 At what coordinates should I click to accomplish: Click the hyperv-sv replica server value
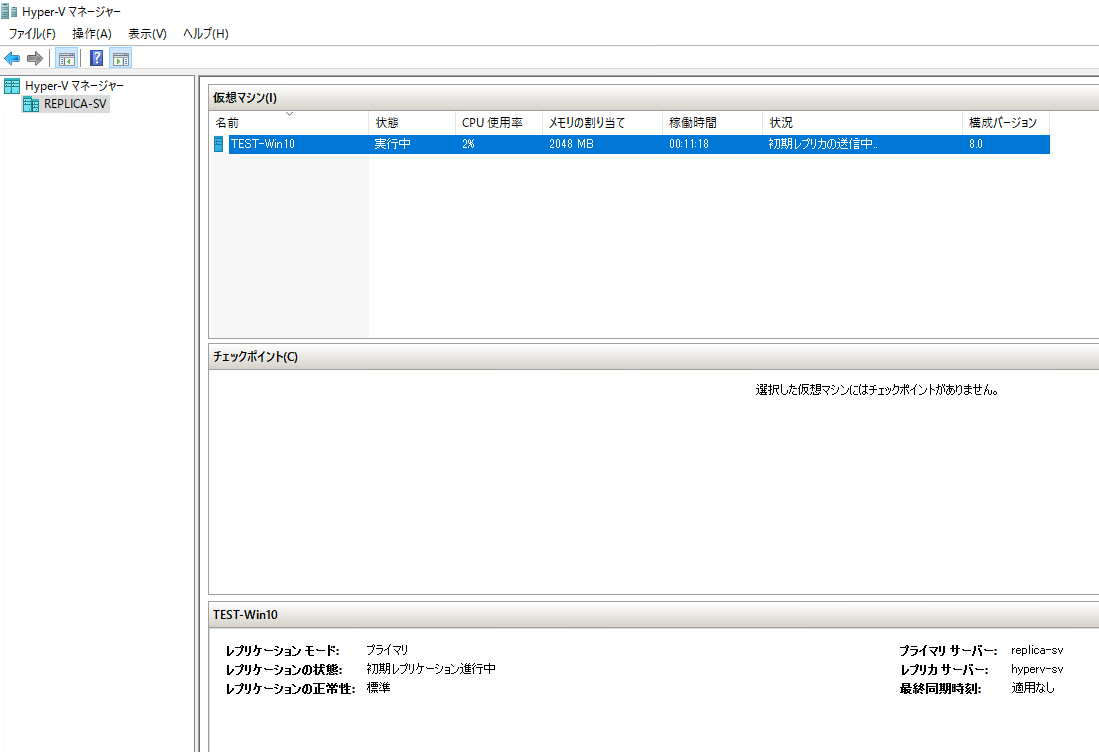[x=1037, y=669]
